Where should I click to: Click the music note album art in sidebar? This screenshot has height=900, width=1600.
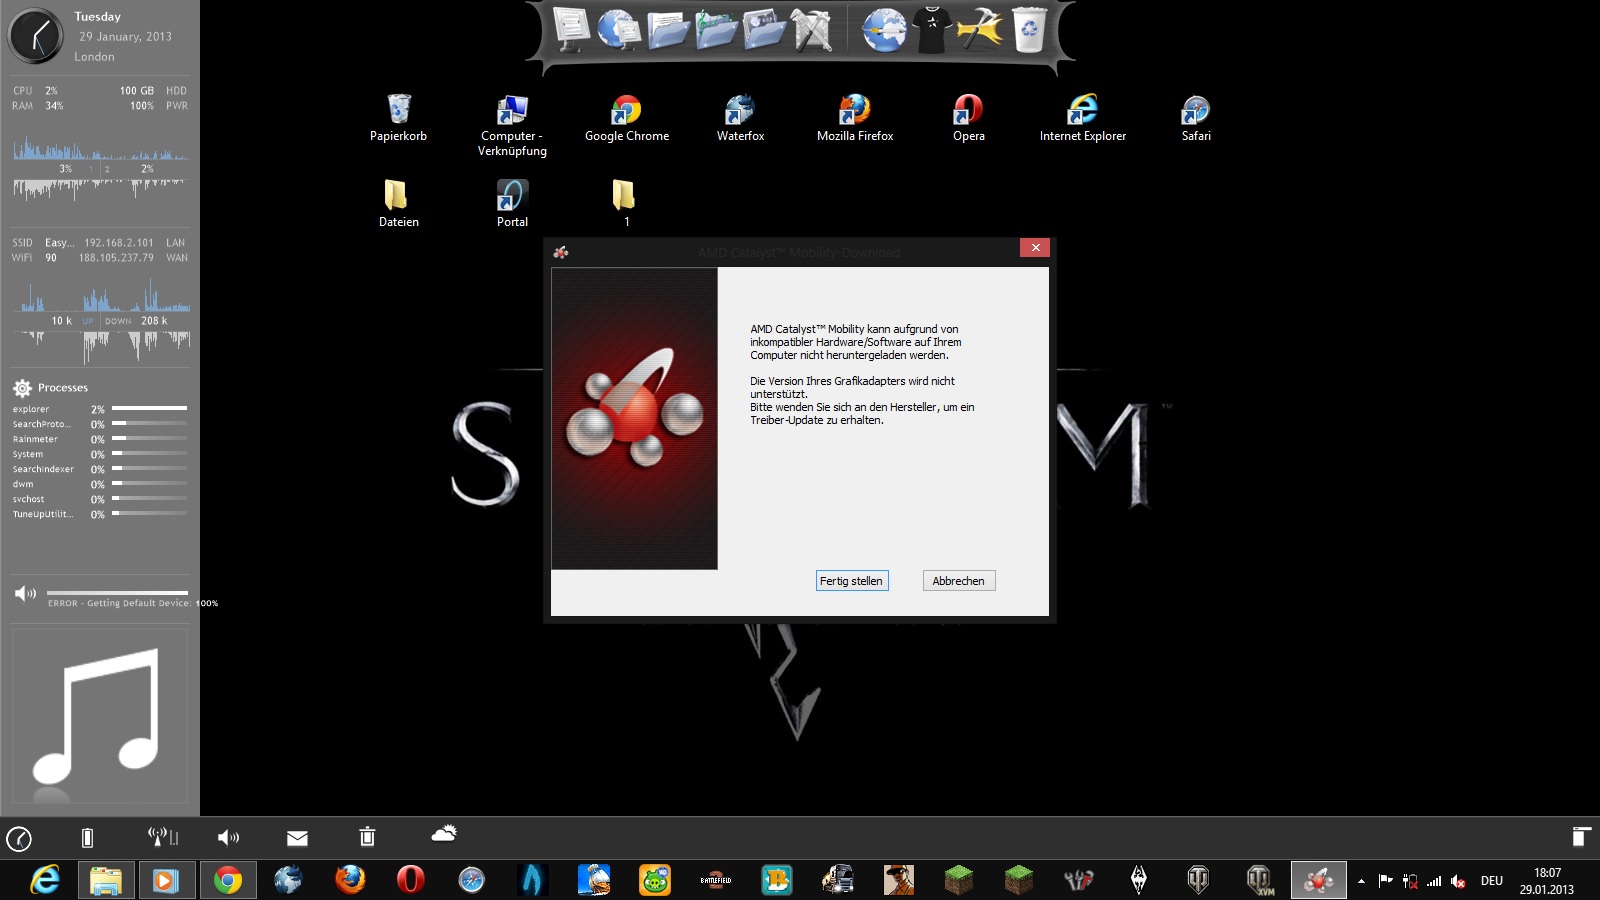pyautogui.click(x=99, y=715)
